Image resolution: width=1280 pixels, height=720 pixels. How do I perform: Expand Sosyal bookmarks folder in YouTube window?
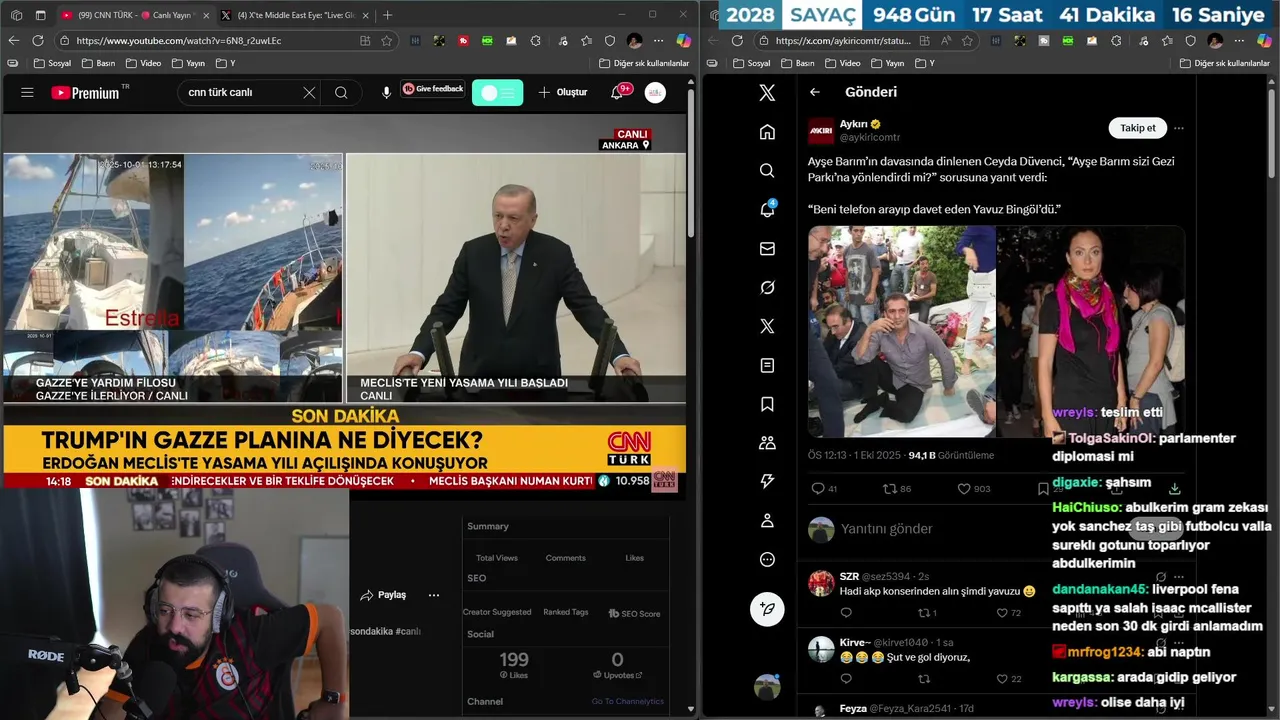(x=52, y=63)
